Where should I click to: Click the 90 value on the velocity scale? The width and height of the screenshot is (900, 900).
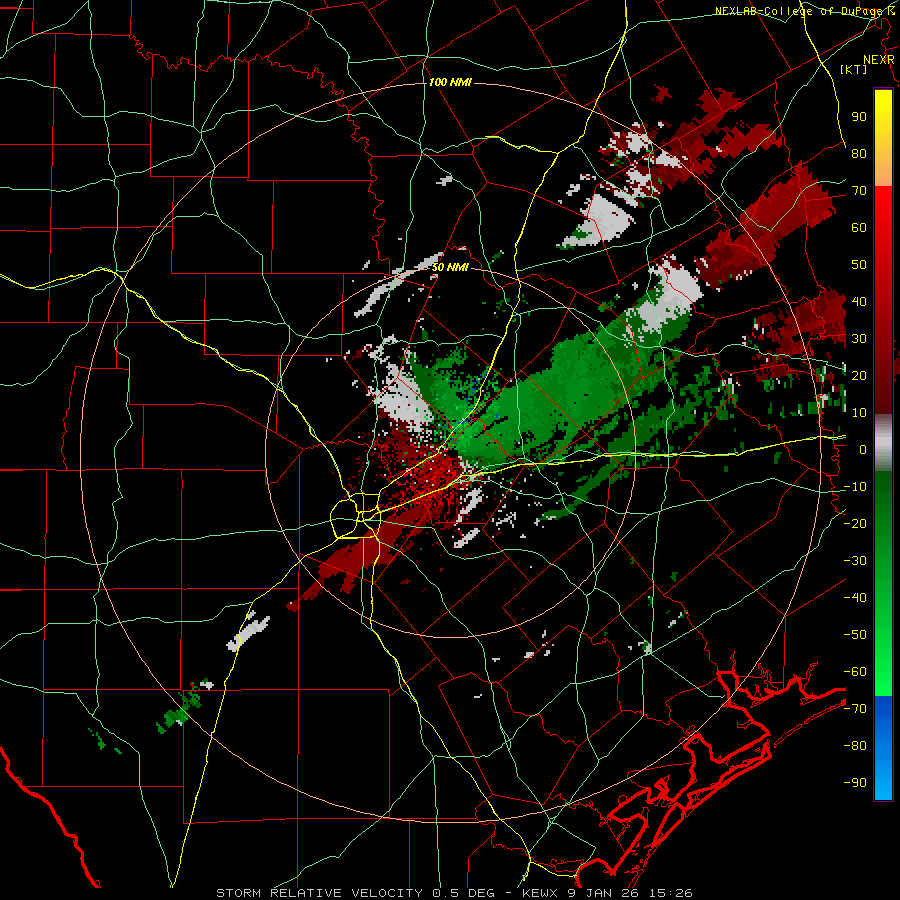tap(859, 117)
